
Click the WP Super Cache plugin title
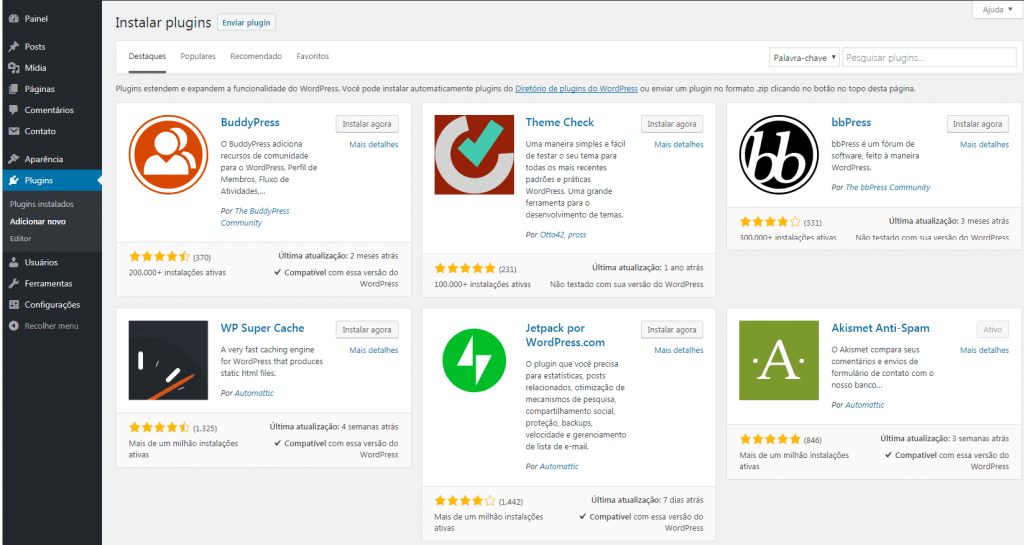click(x=263, y=328)
